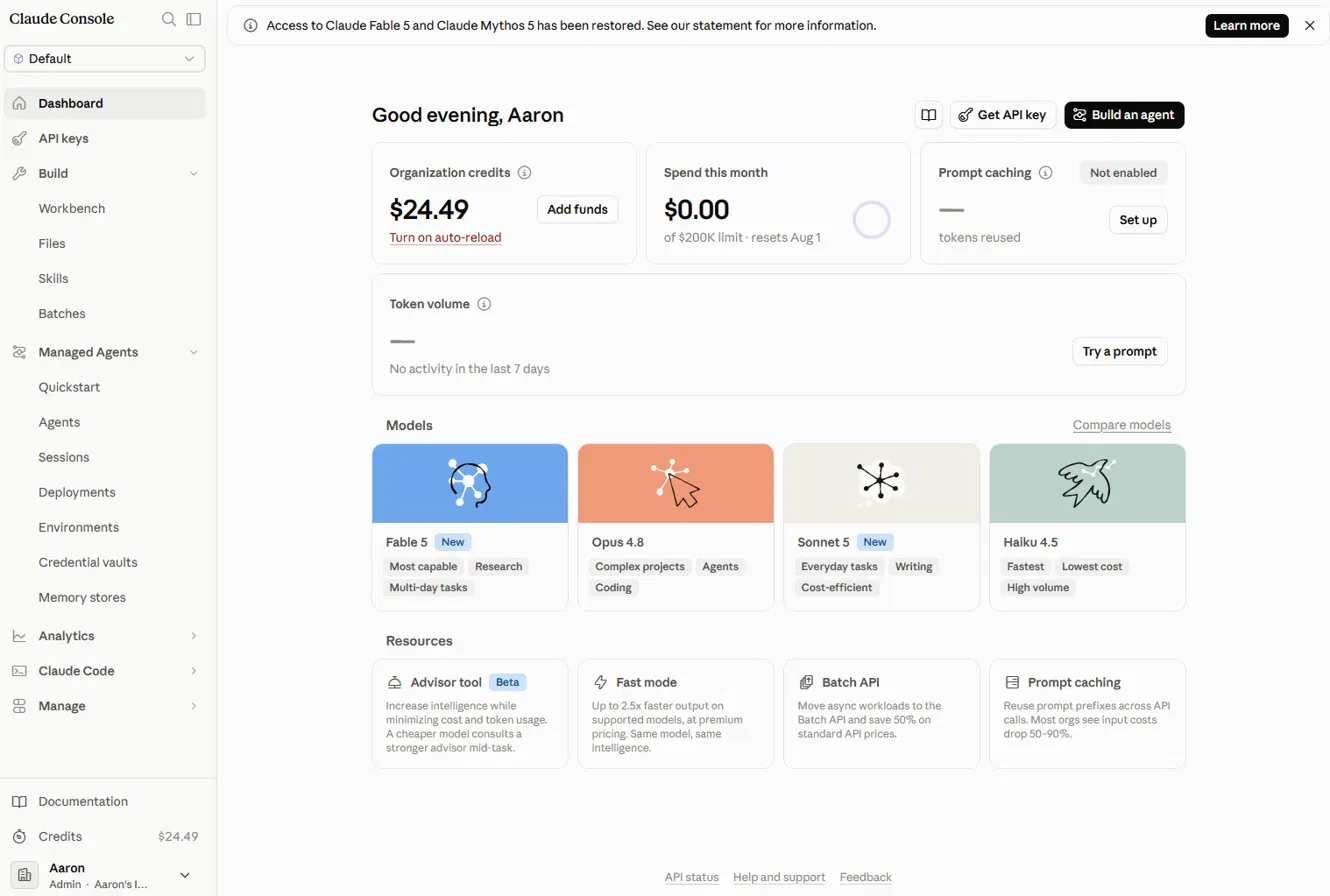Open the Help and support footer link

(779, 877)
